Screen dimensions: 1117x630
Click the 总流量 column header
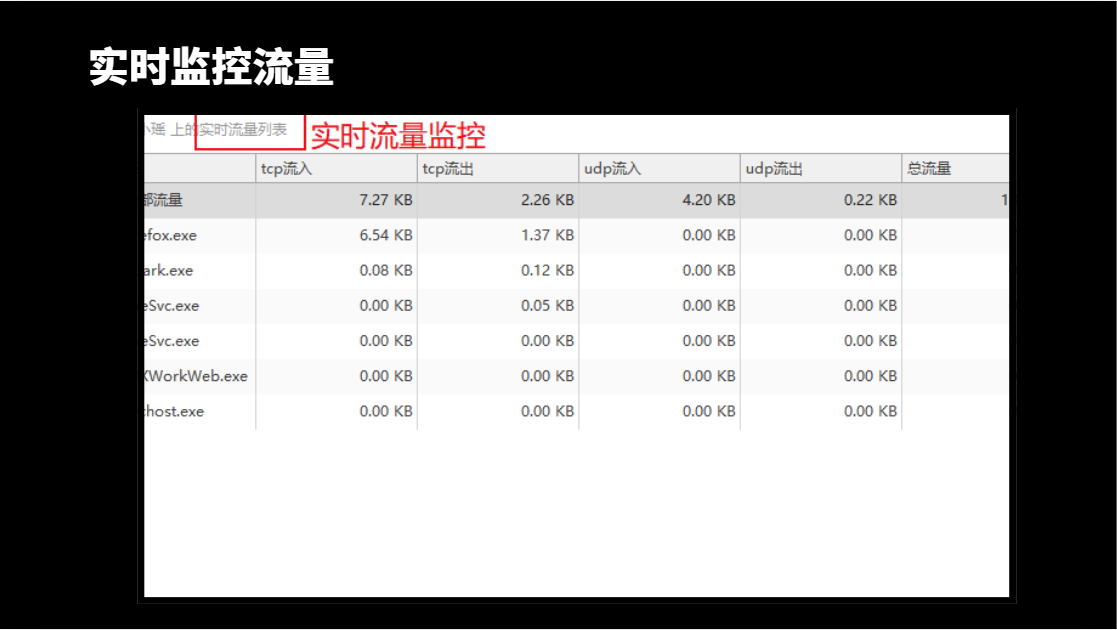tap(955, 169)
